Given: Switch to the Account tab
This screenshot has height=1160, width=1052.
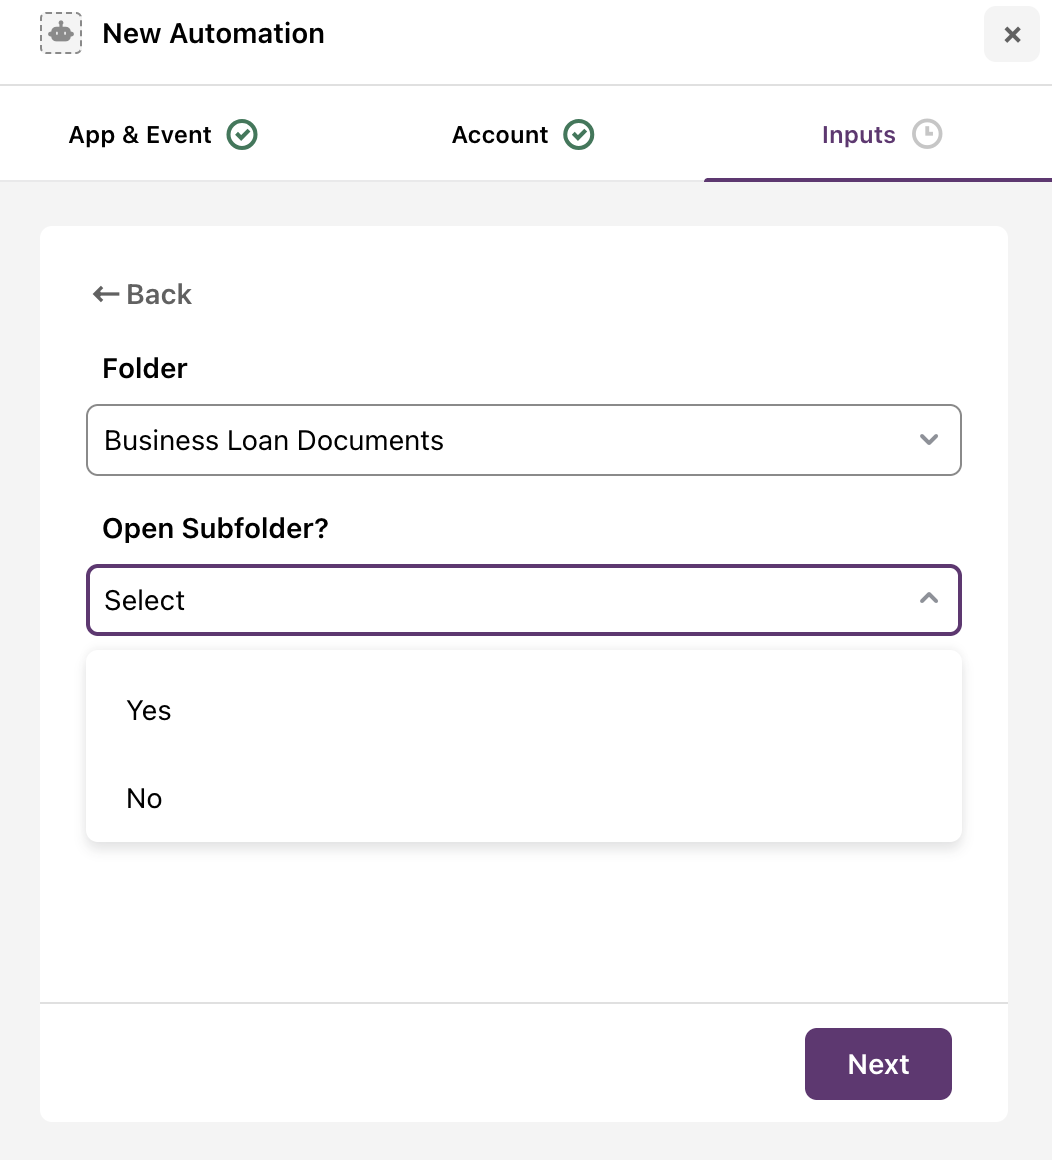Looking at the screenshot, I should 523,135.
